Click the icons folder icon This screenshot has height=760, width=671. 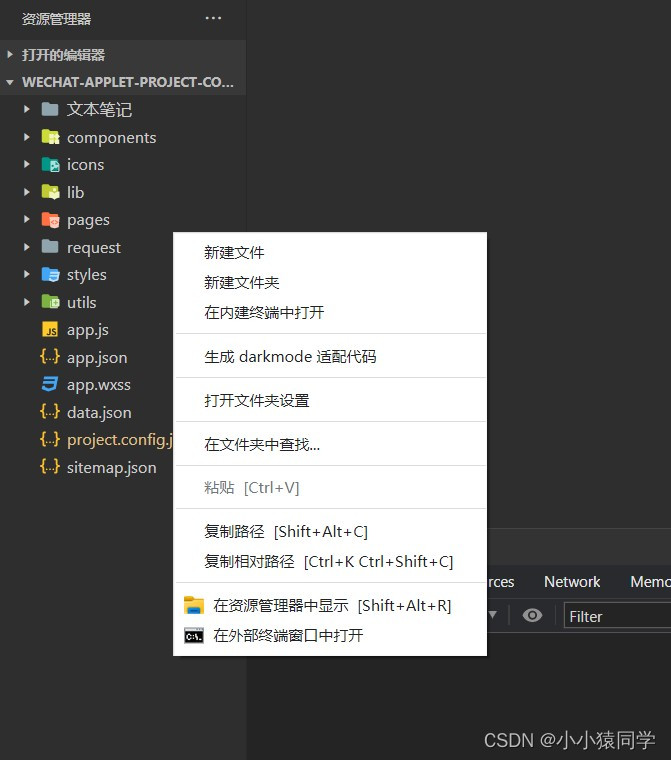point(50,165)
